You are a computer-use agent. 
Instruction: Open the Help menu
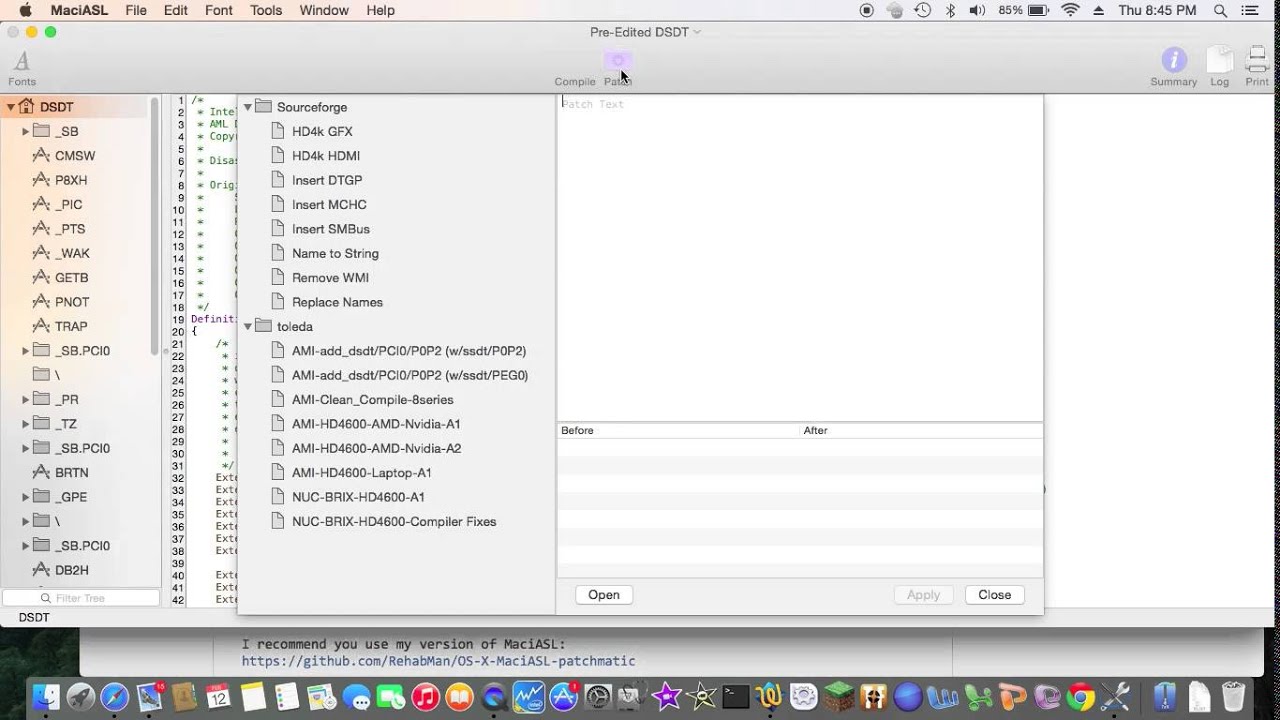(x=380, y=10)
